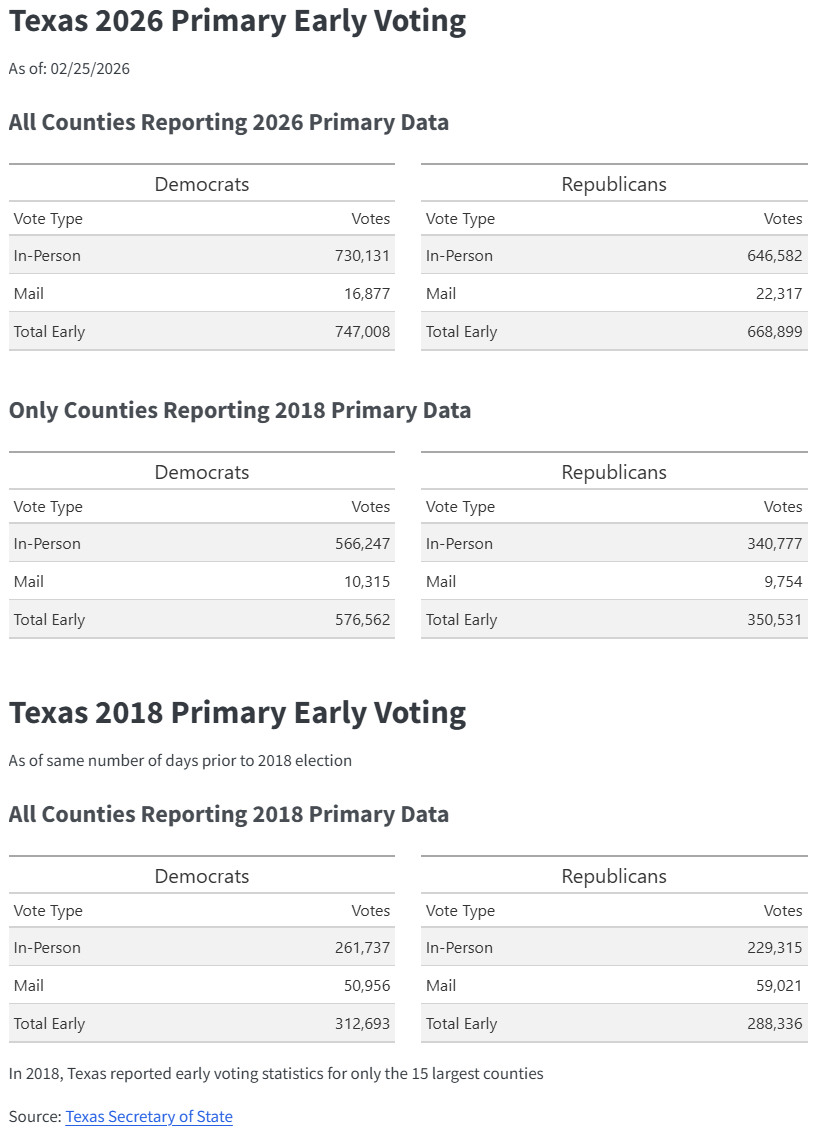Click the Republicans in-person value 340,777

pos(774,543)
